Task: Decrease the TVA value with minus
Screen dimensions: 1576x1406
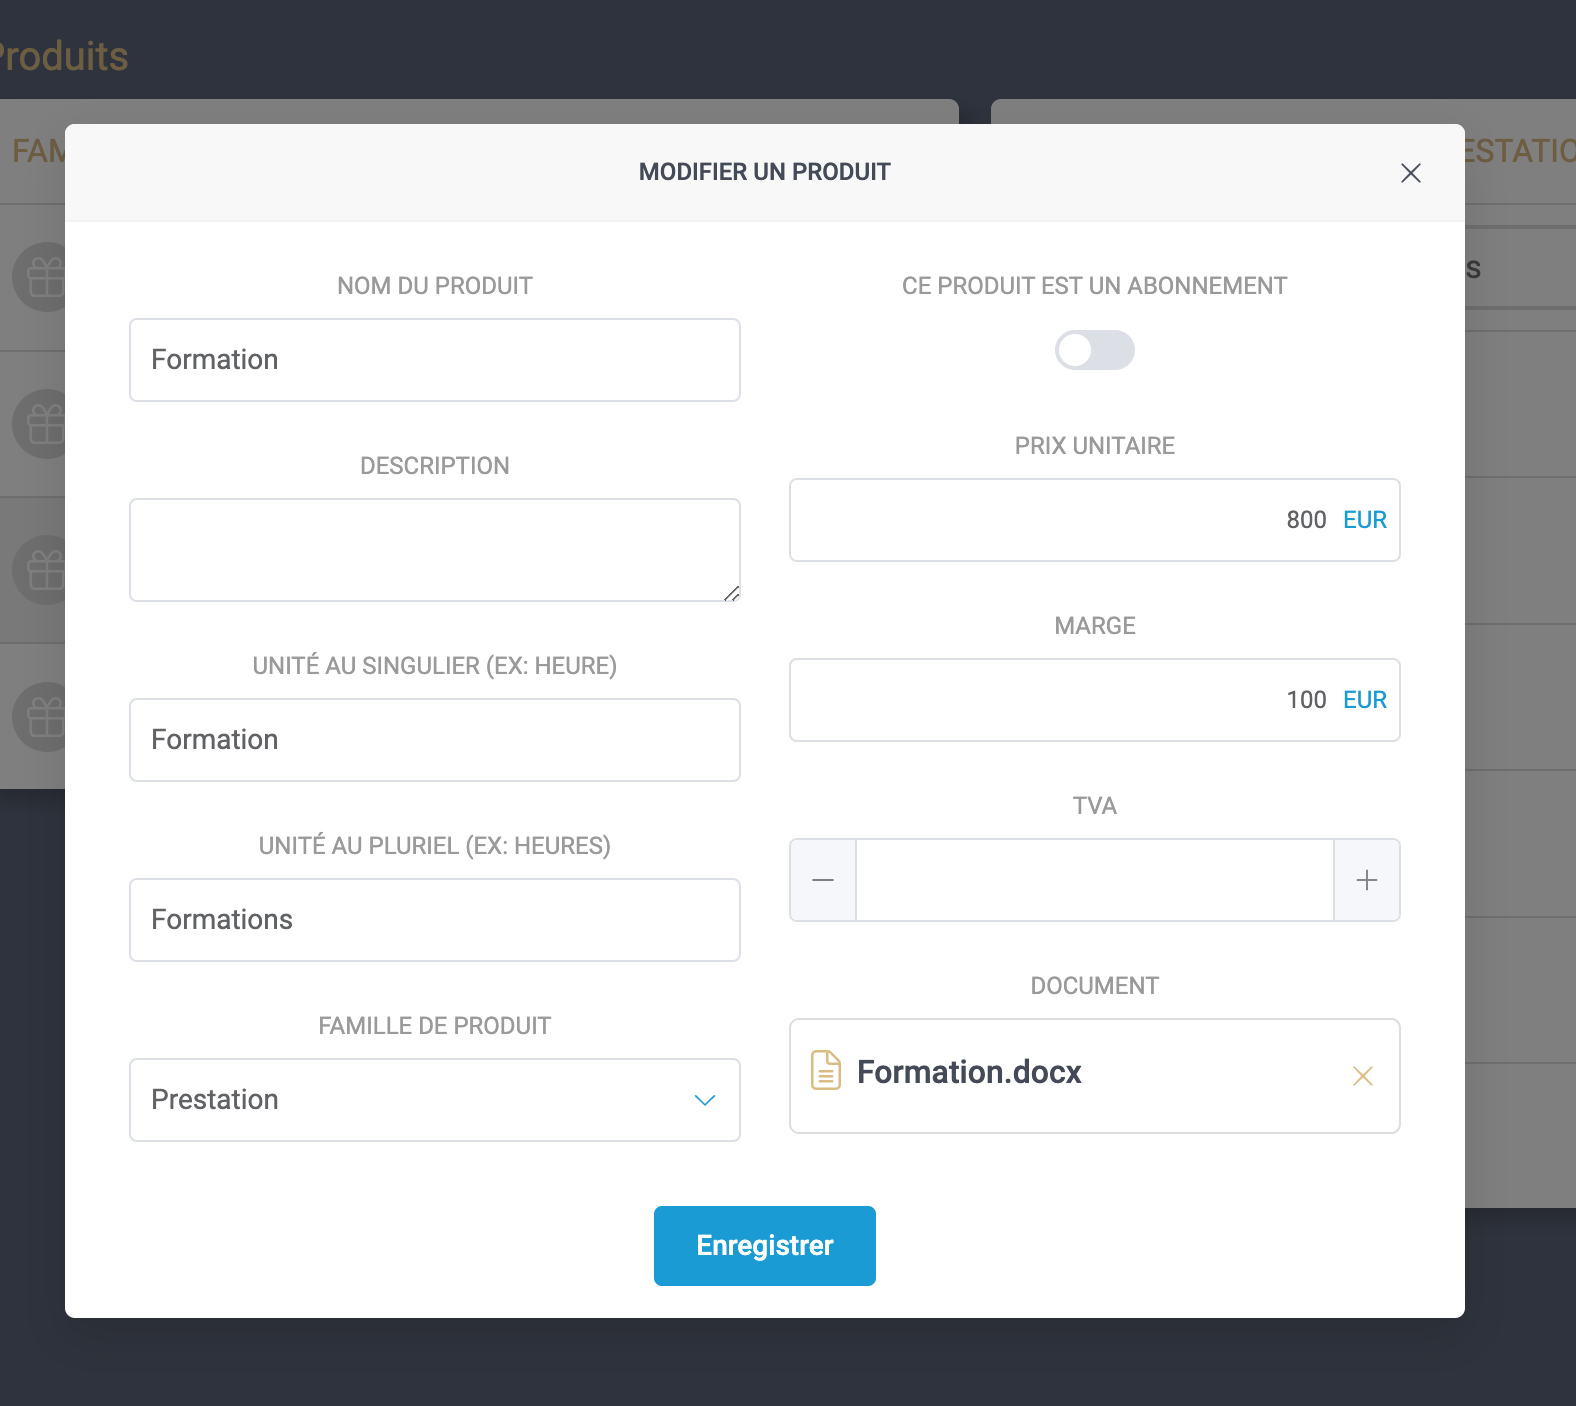Action: click(823, 880)
